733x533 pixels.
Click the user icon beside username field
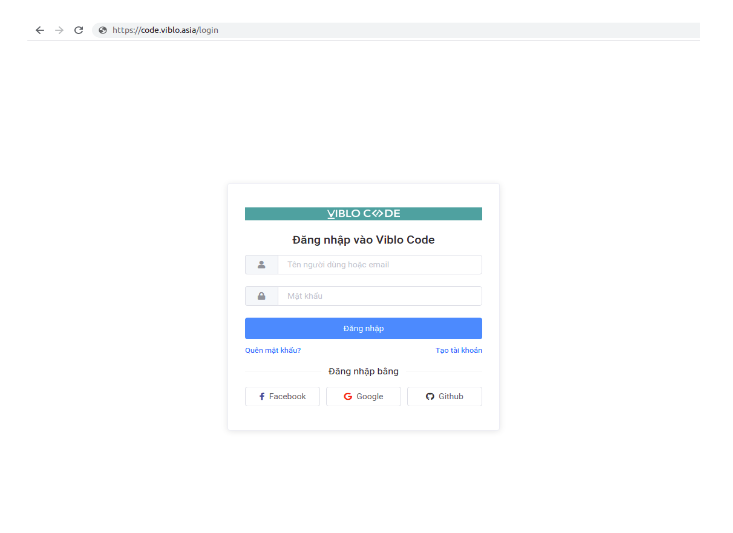[x=262, y=265]
